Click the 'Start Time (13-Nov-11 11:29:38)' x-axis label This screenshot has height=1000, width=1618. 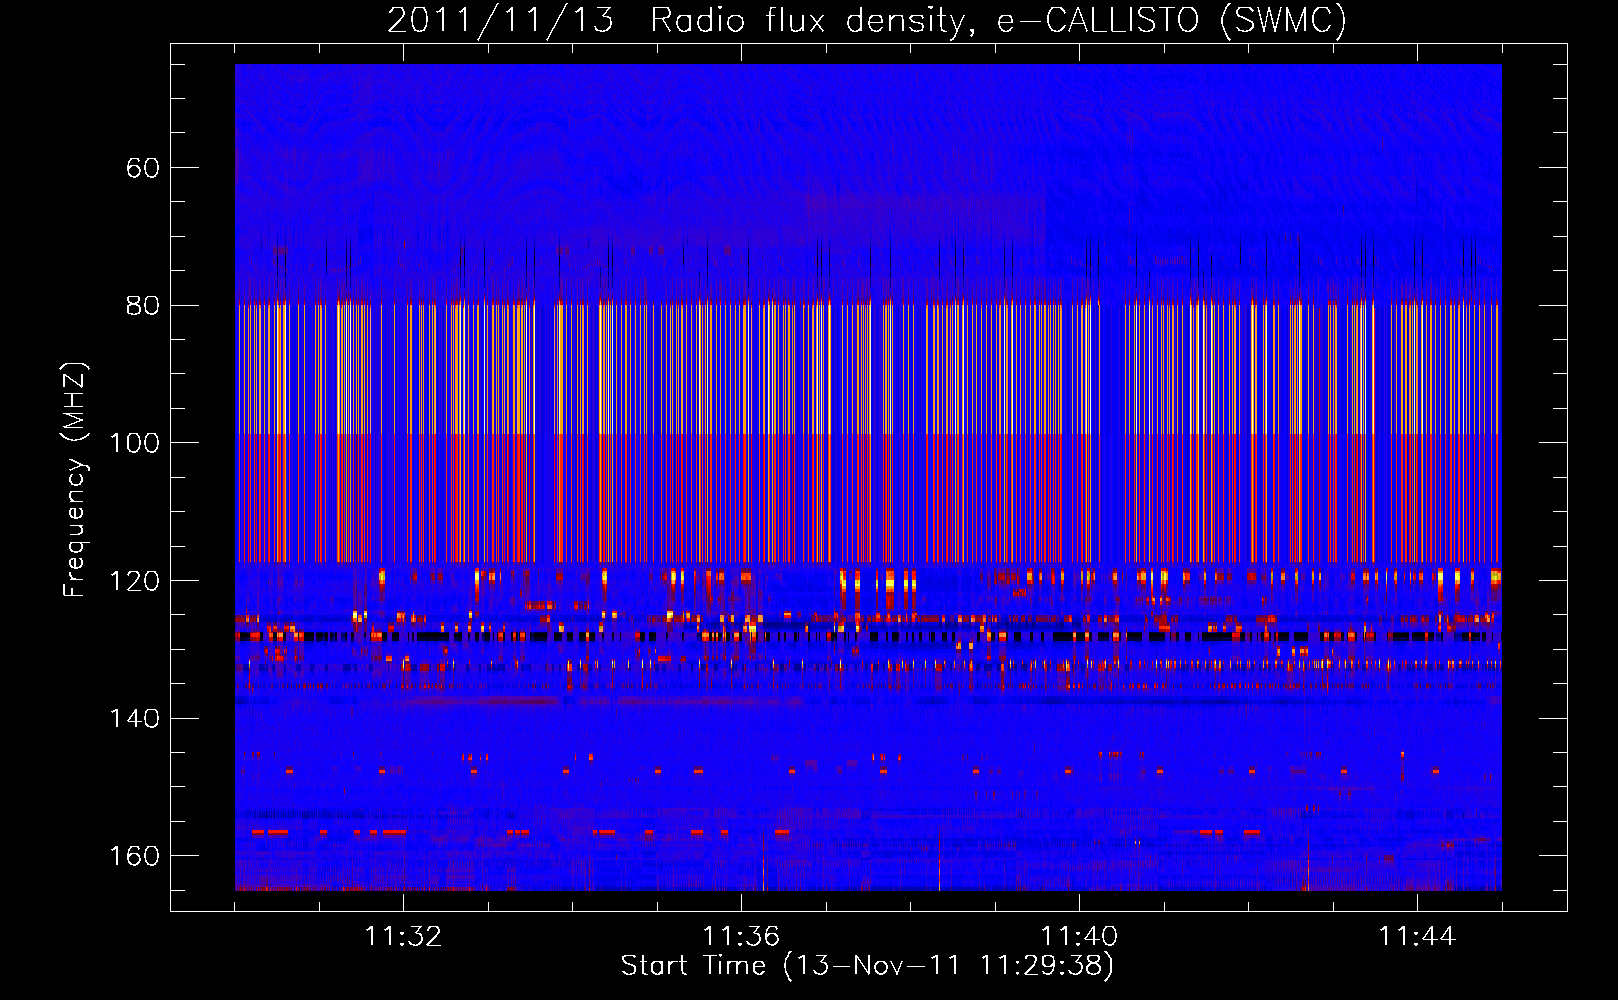[867, 966]
